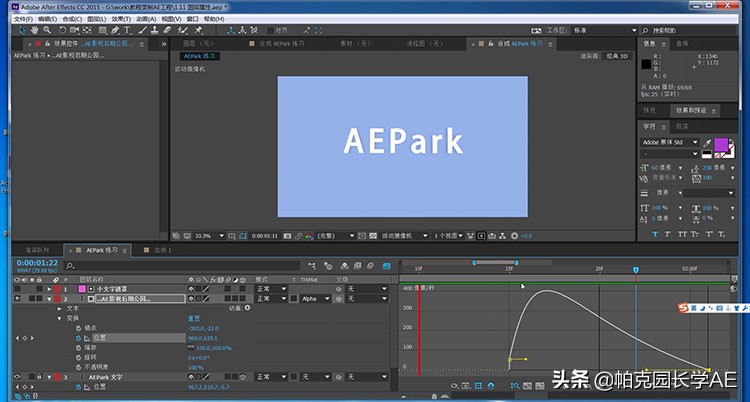The image size is (750, 402).
Task: Collapse layer 2 twirl arrow
Action: (x=49, y=299)
